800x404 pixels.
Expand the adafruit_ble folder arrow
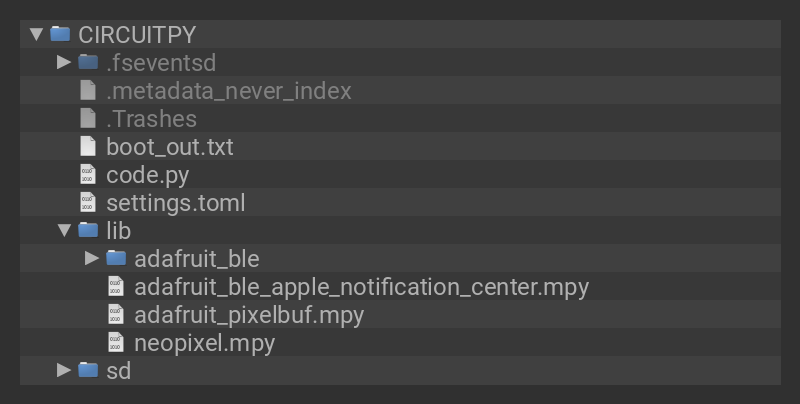(x=92, y=258)
